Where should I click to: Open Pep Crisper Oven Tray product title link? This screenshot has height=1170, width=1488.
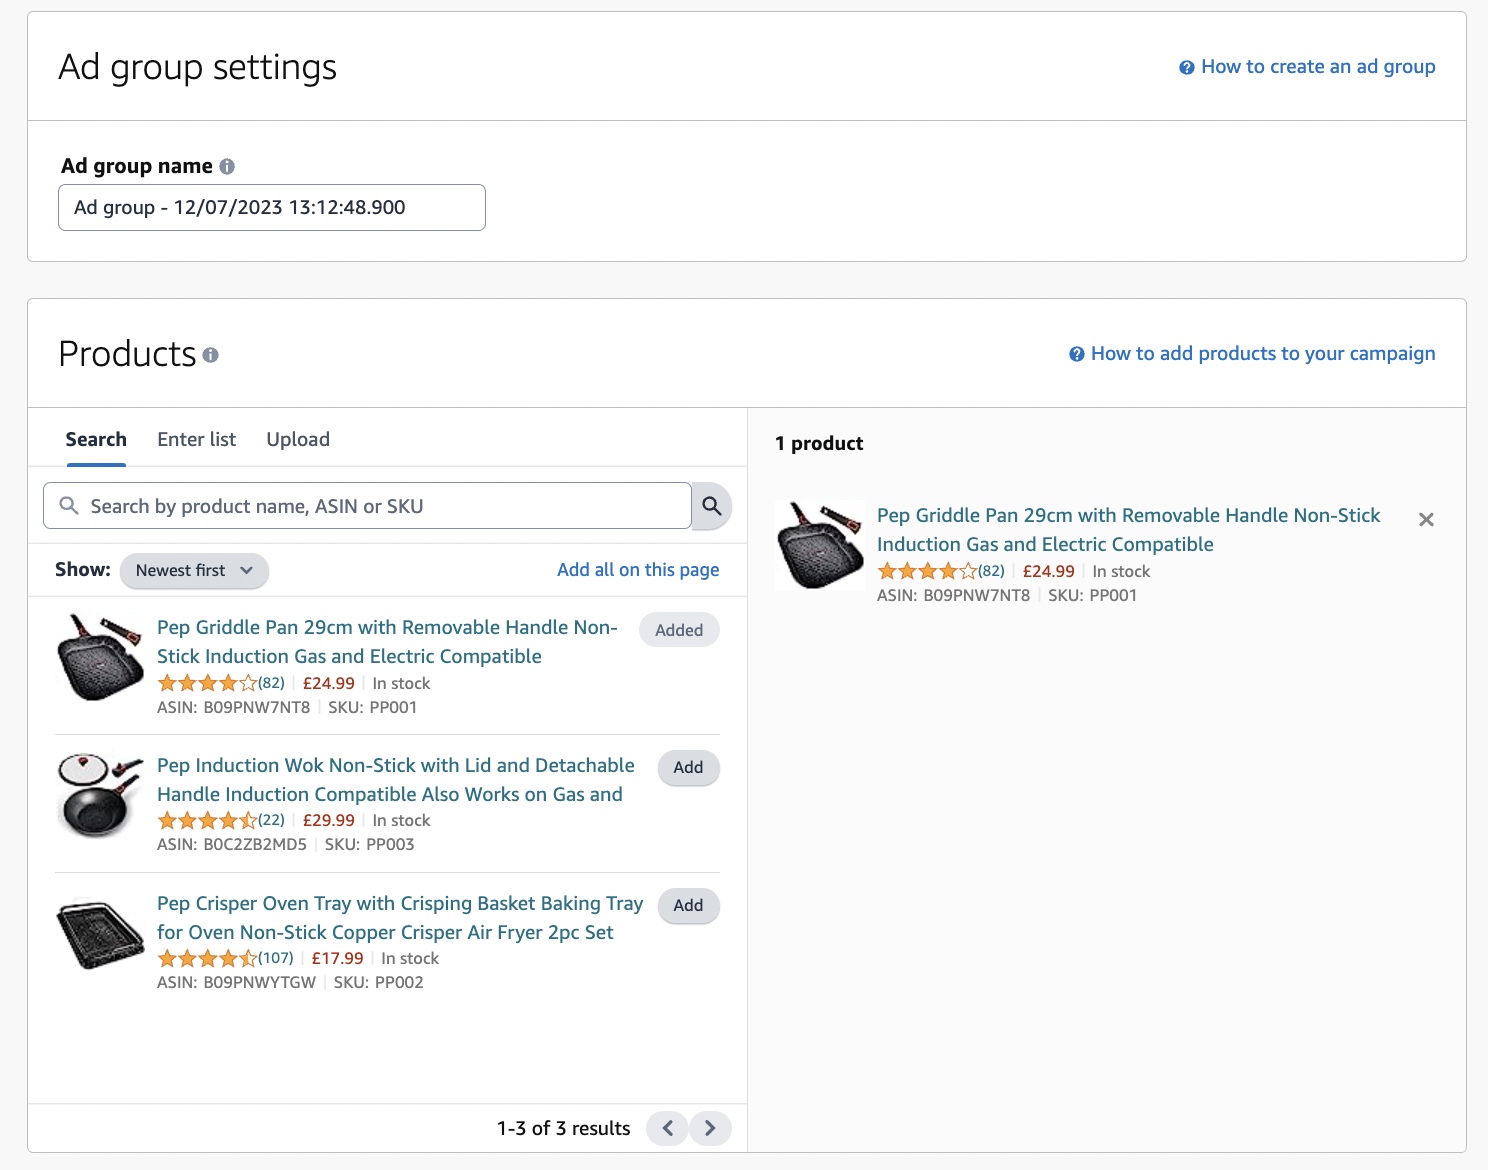(400, 918)
